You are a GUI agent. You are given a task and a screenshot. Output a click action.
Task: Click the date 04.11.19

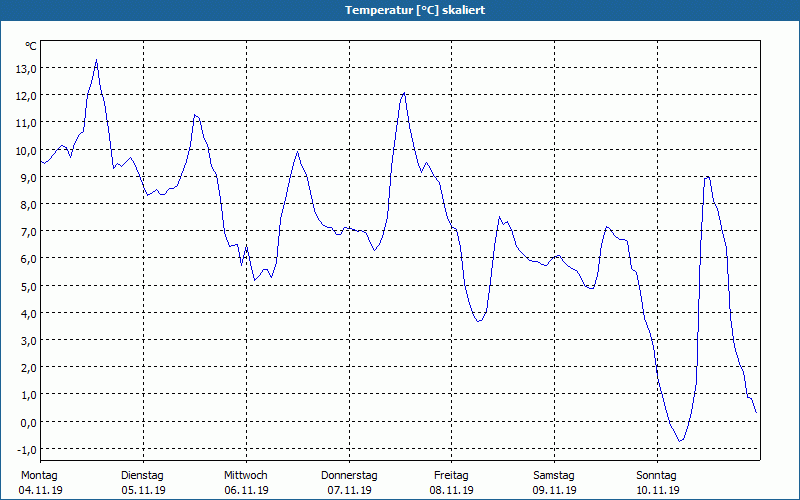40,490
